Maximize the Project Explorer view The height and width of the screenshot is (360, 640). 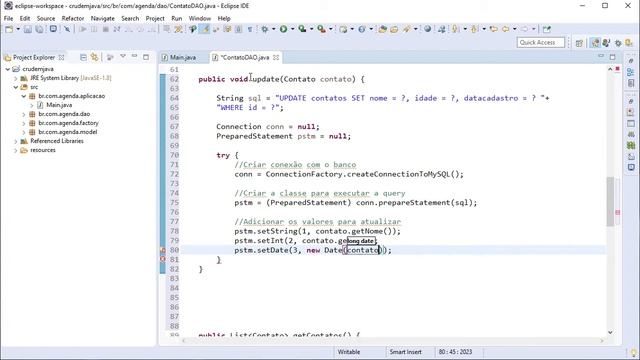(x=146, y=57)
